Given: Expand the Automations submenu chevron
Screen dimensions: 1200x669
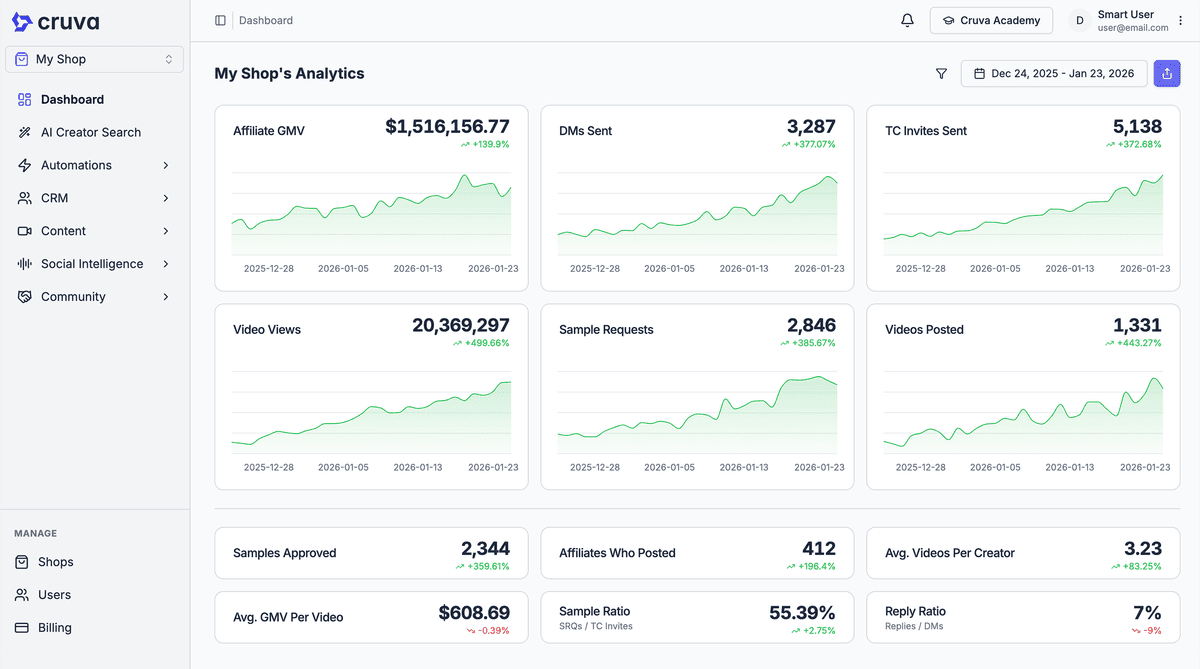Looking at the screenshot, I should [x=165, y=165].
